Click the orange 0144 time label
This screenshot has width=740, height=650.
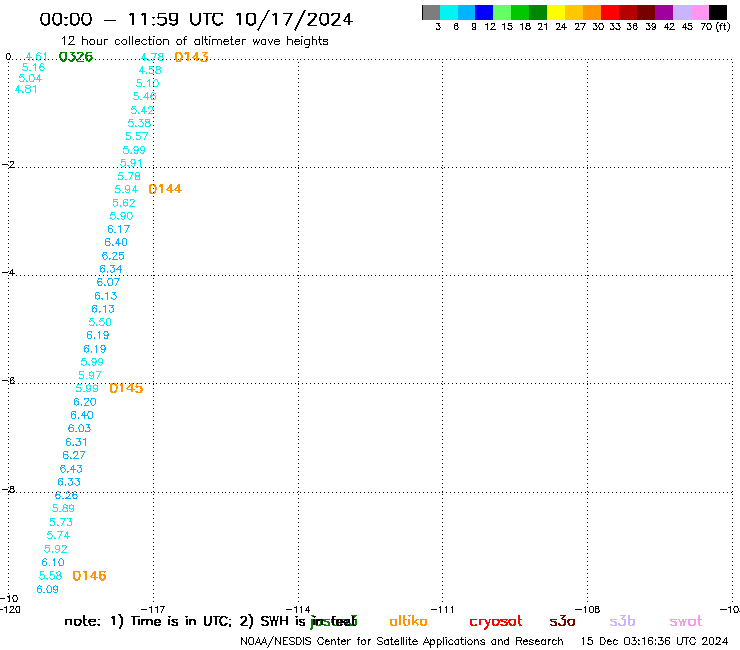coord(165,189)
